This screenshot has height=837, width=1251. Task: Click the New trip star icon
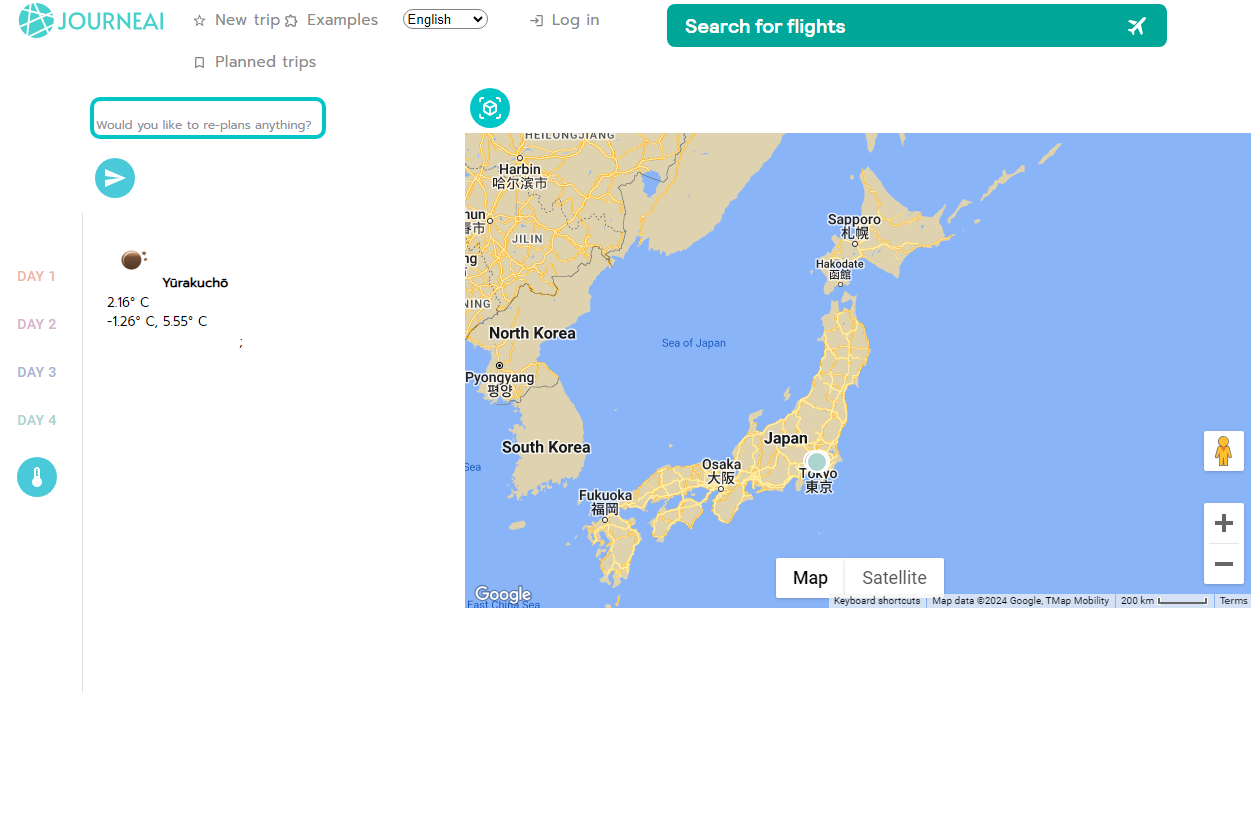point(199,21)
